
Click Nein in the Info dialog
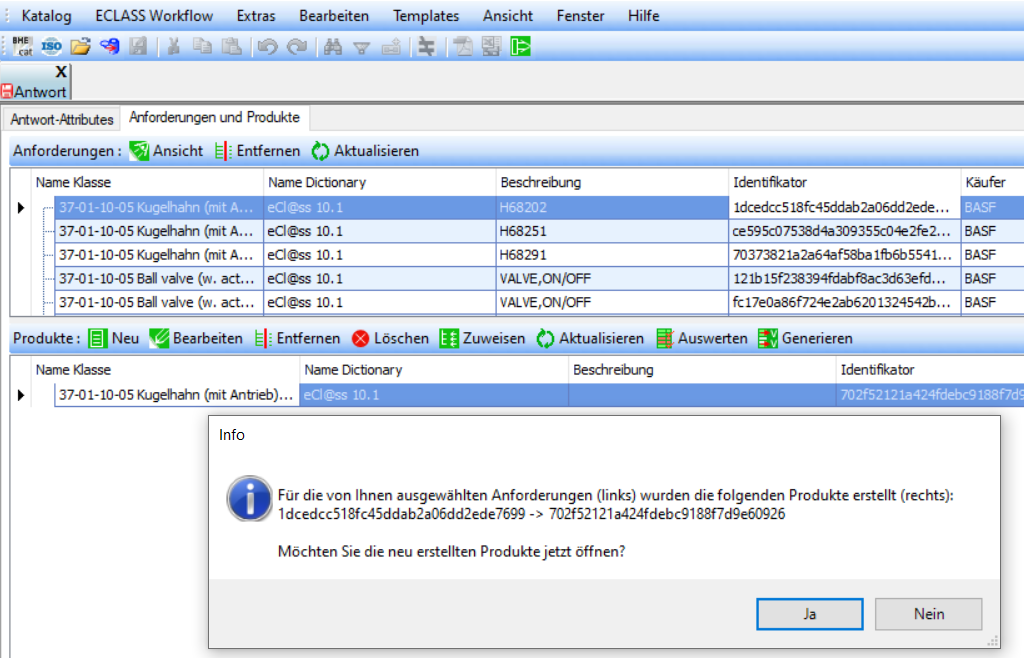pos(928,614)
